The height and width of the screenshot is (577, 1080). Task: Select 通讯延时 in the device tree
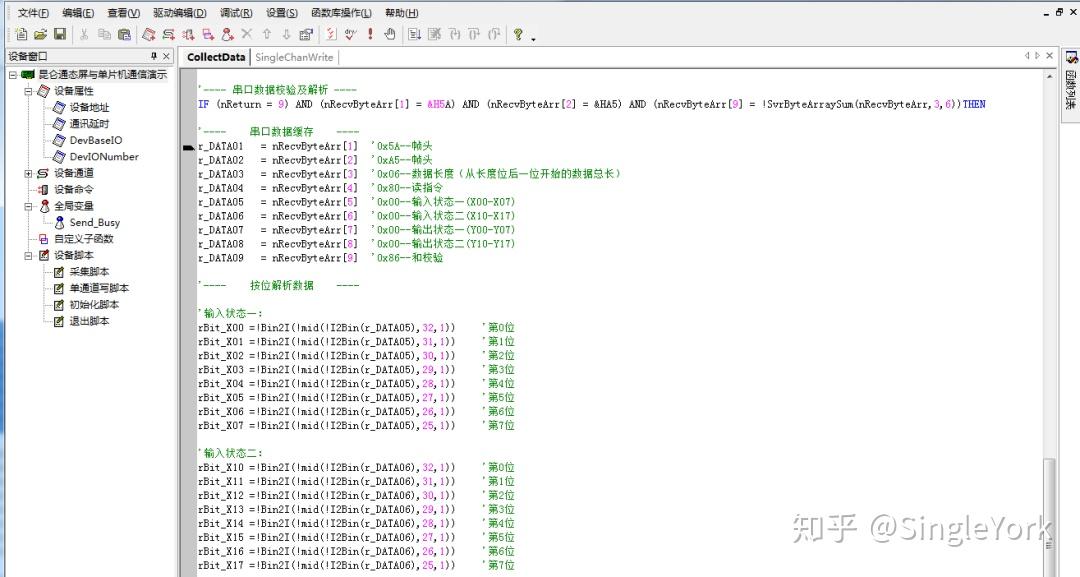pos(89,124)
